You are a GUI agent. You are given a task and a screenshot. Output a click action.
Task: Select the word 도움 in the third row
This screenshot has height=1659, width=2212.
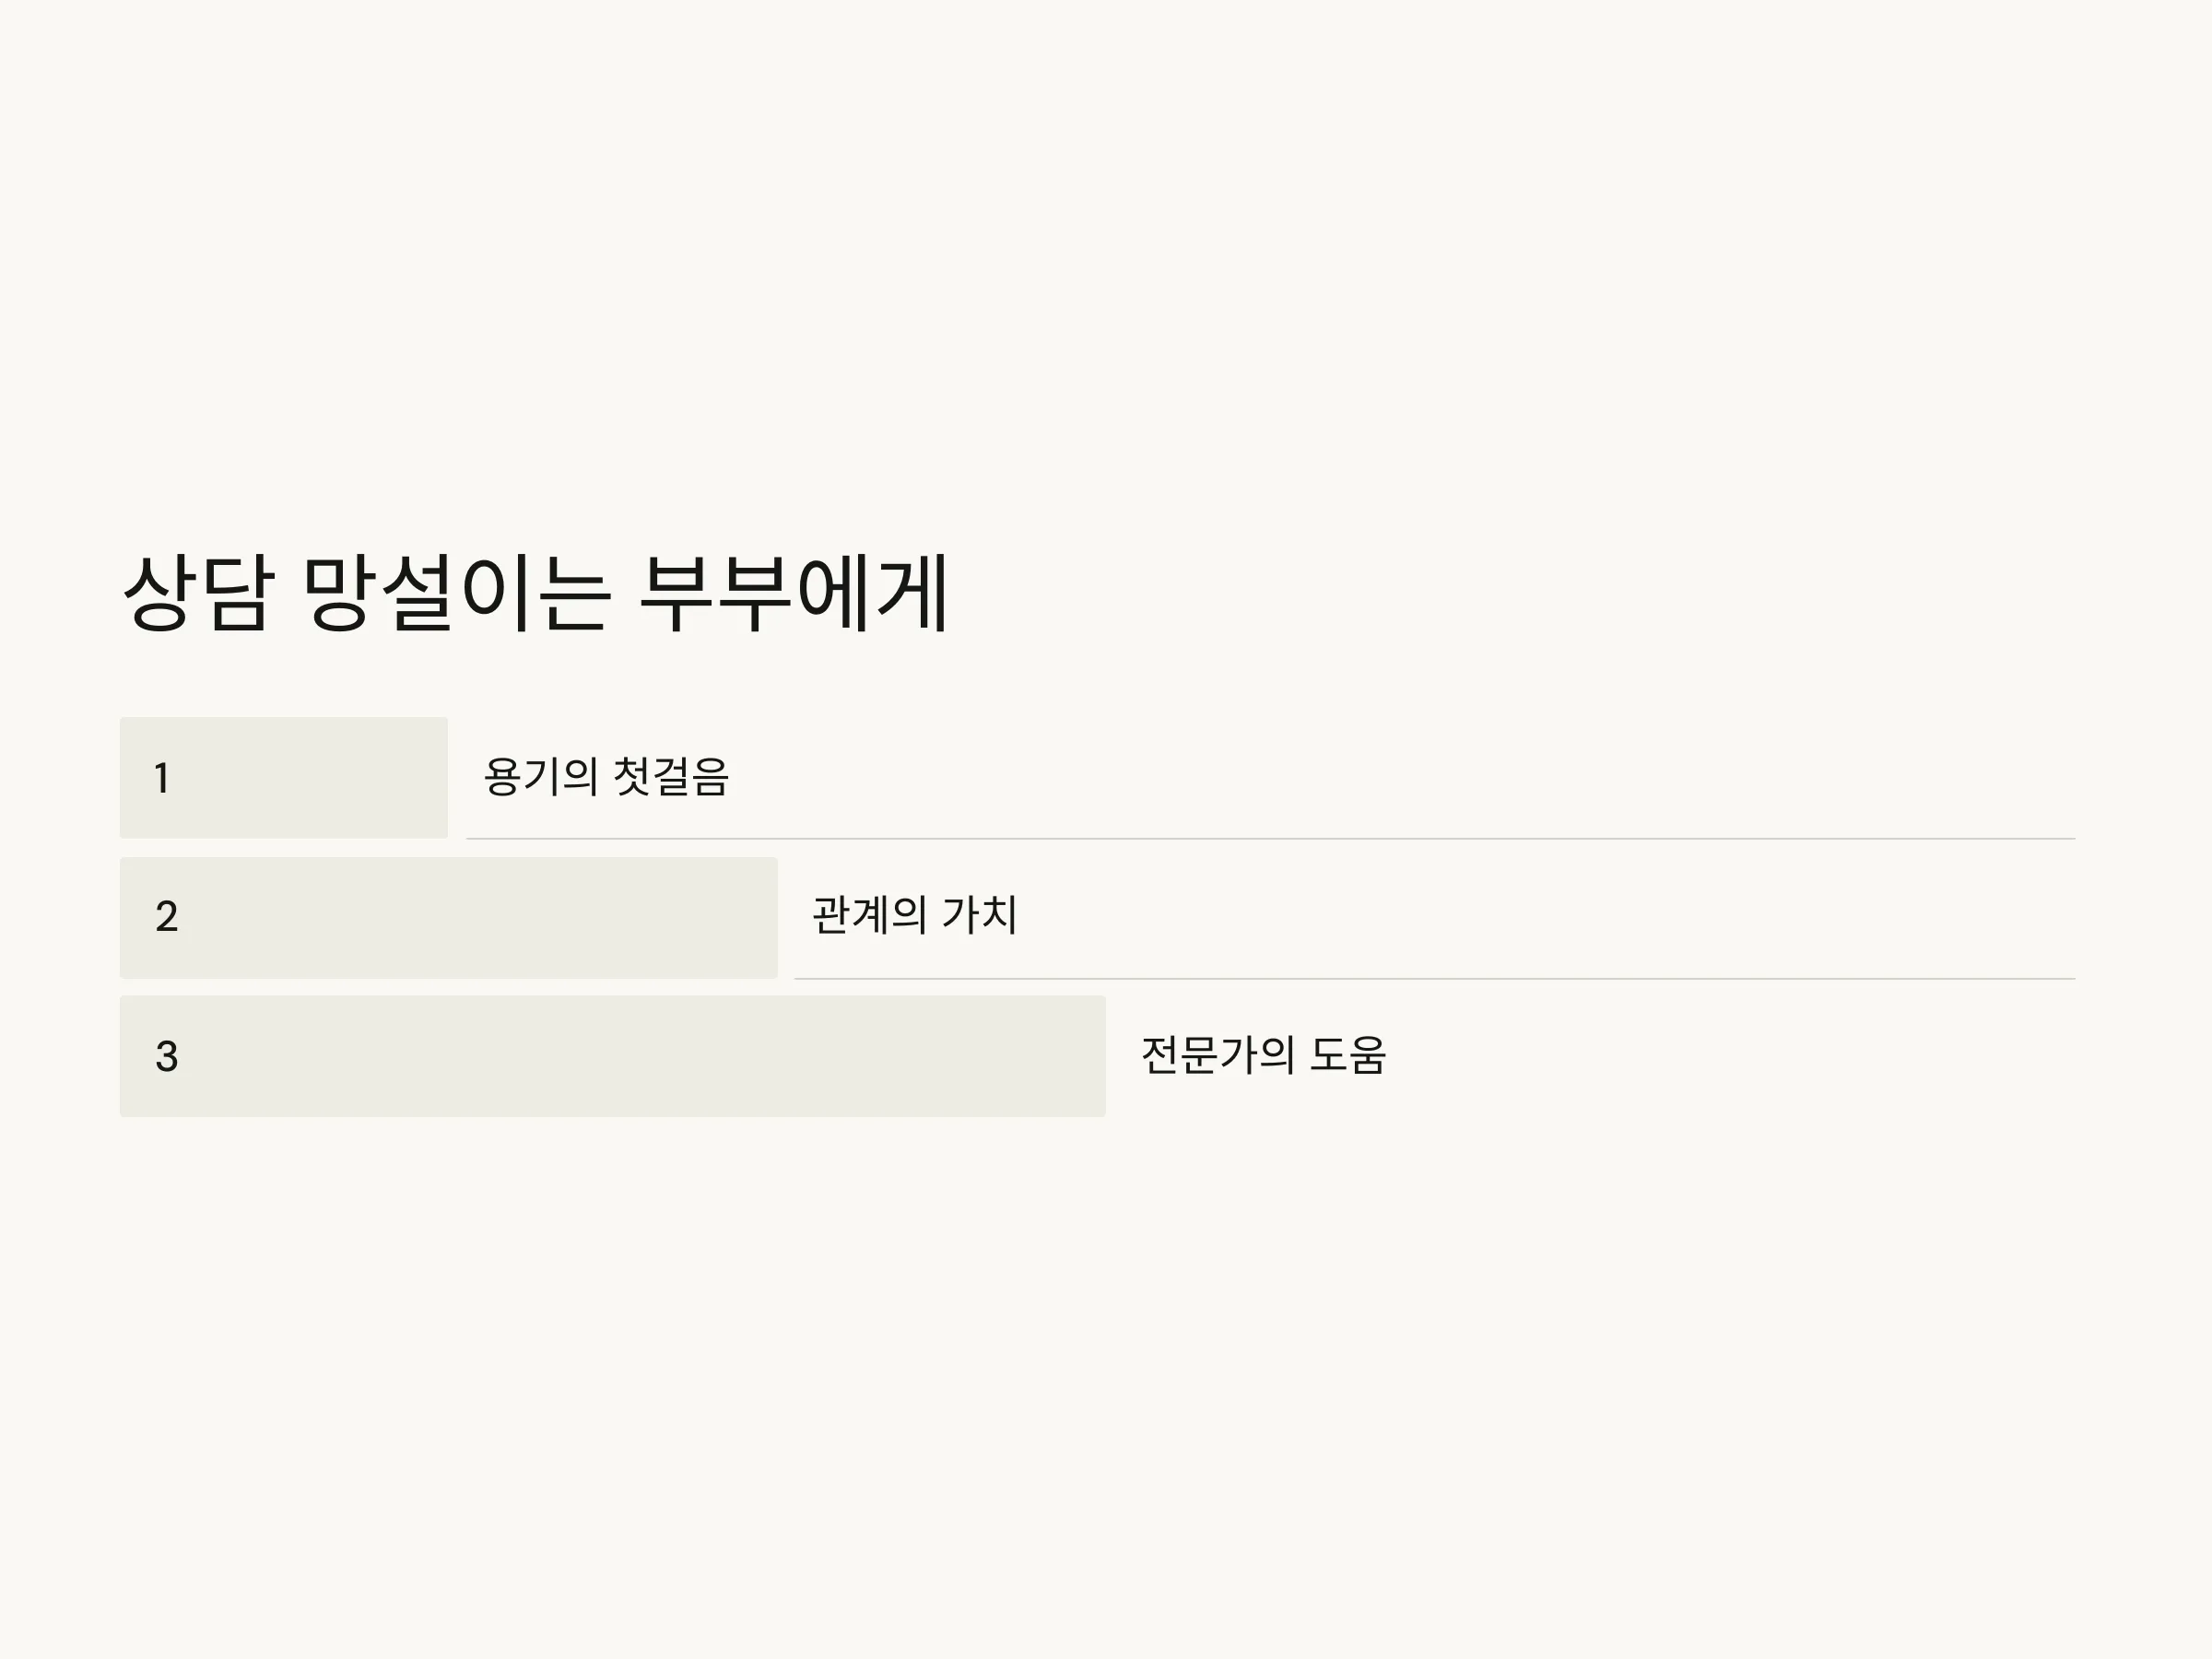tap(1348, 1055)
